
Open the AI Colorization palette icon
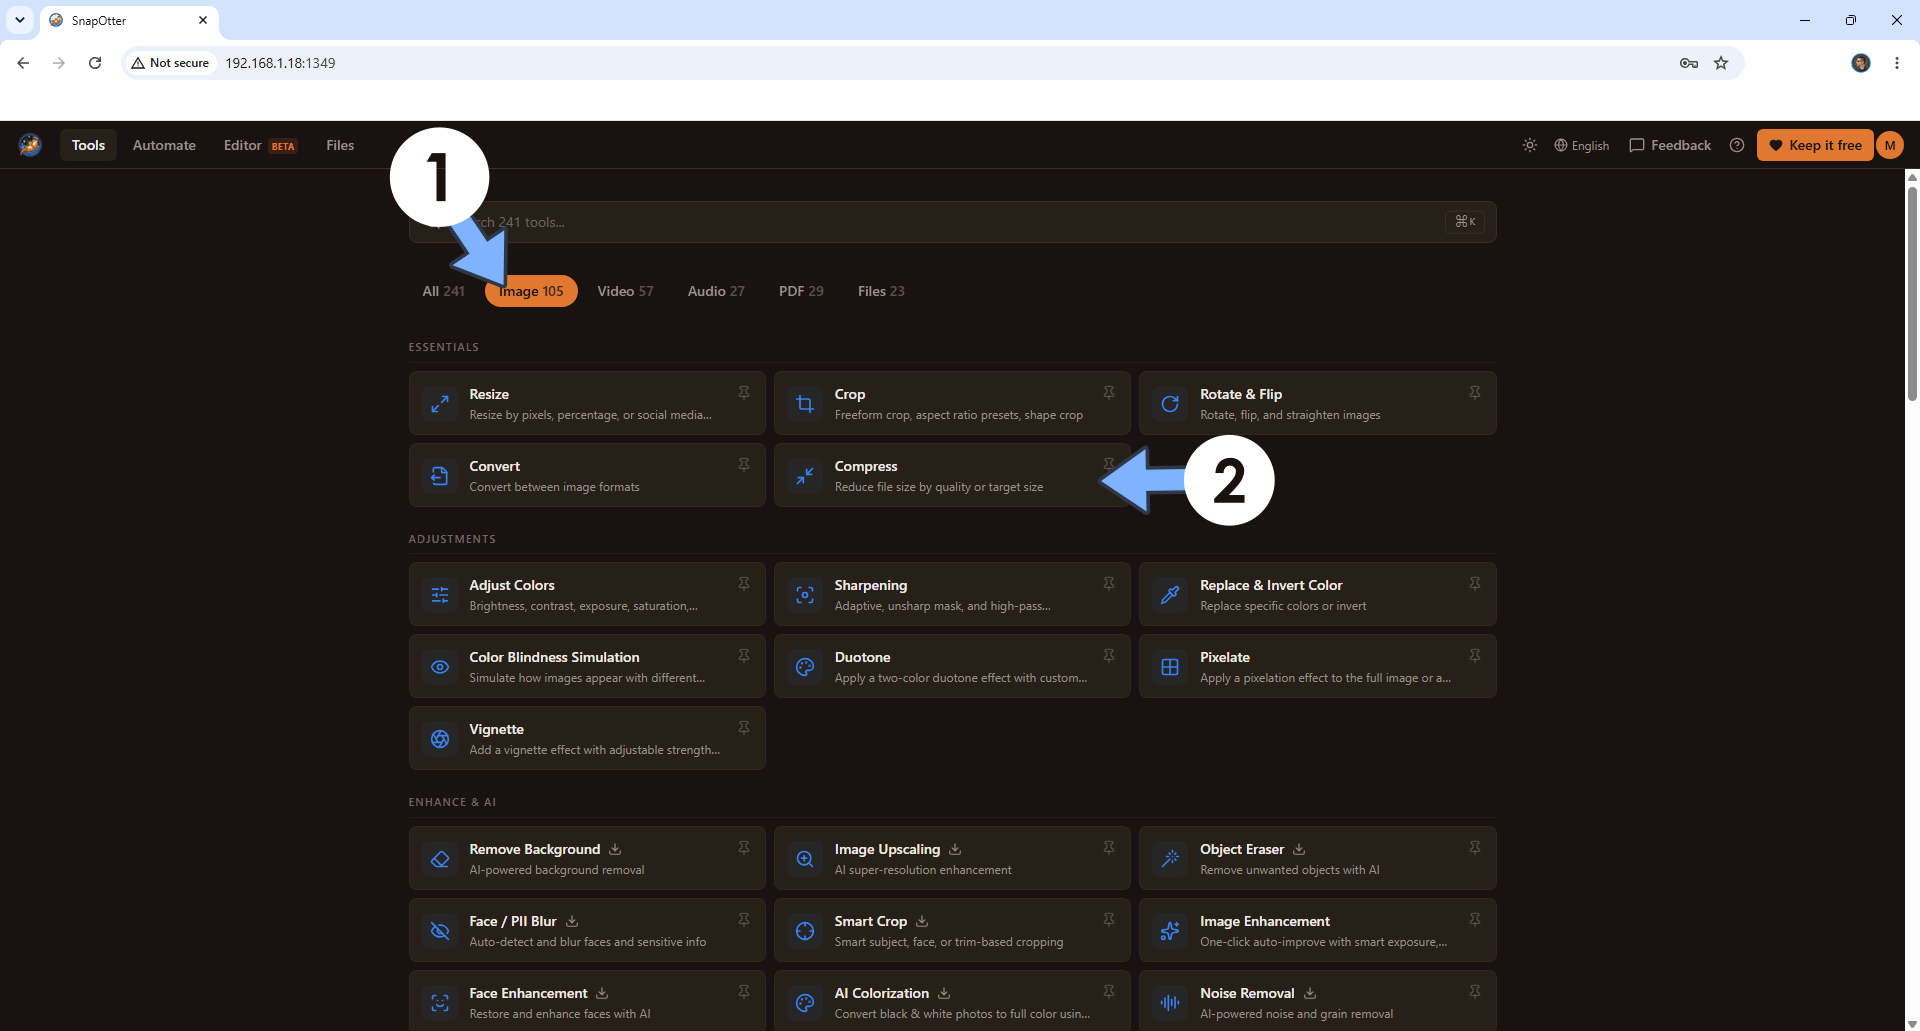click(x=805, y=1003)
